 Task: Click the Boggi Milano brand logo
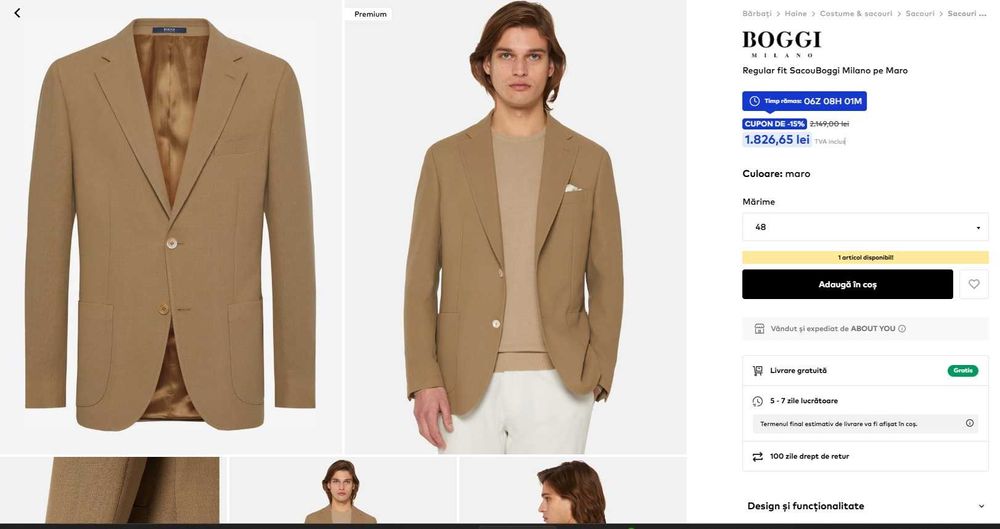point(782,43)
